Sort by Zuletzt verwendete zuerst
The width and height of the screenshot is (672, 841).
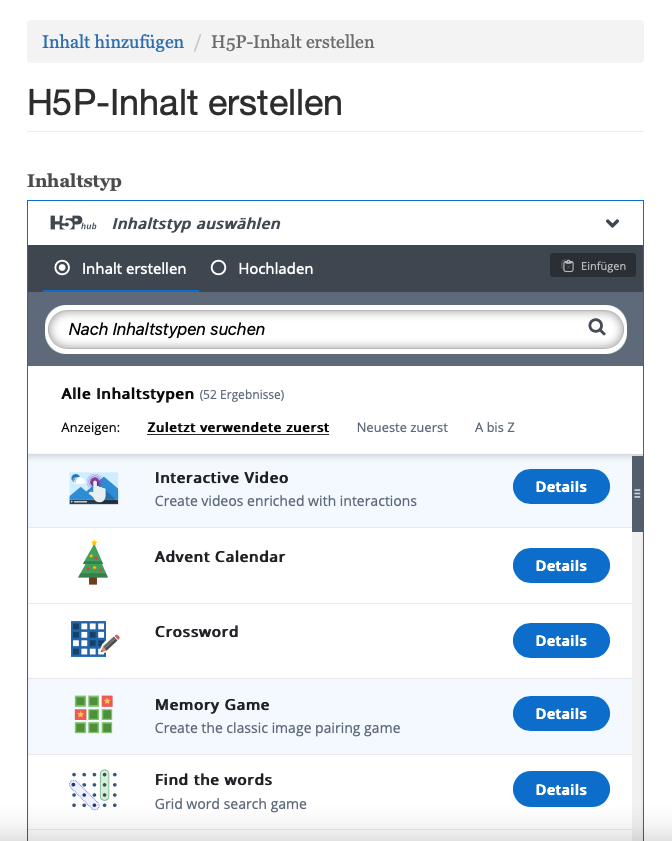coord(238,427)
